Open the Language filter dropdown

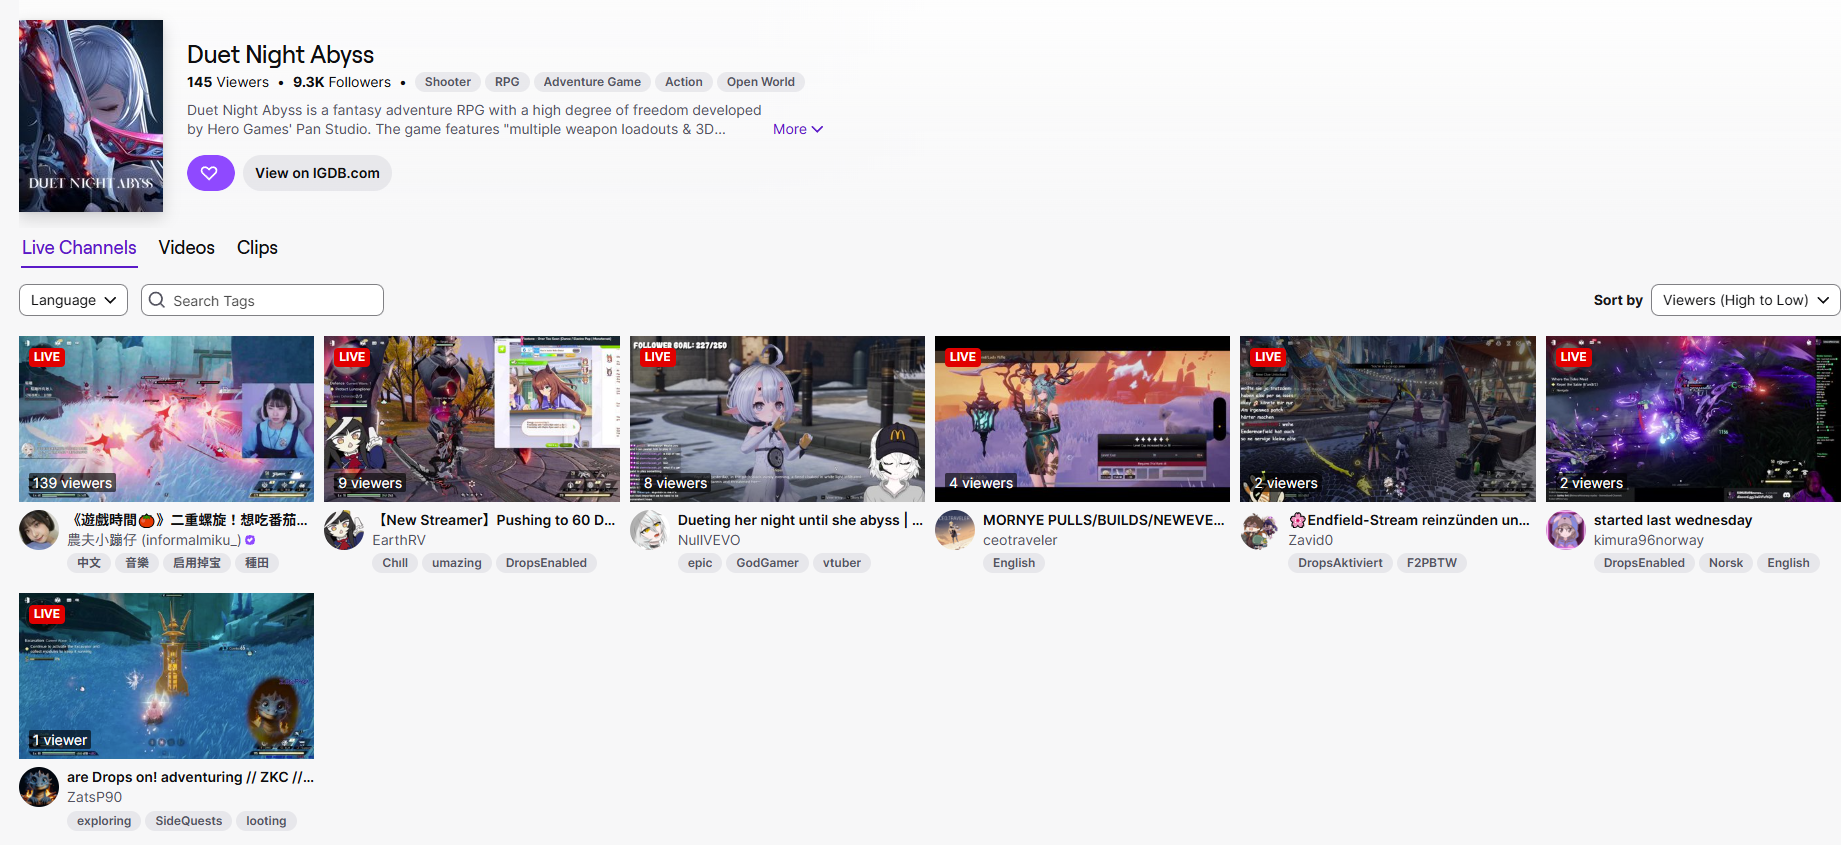[73, 300]
